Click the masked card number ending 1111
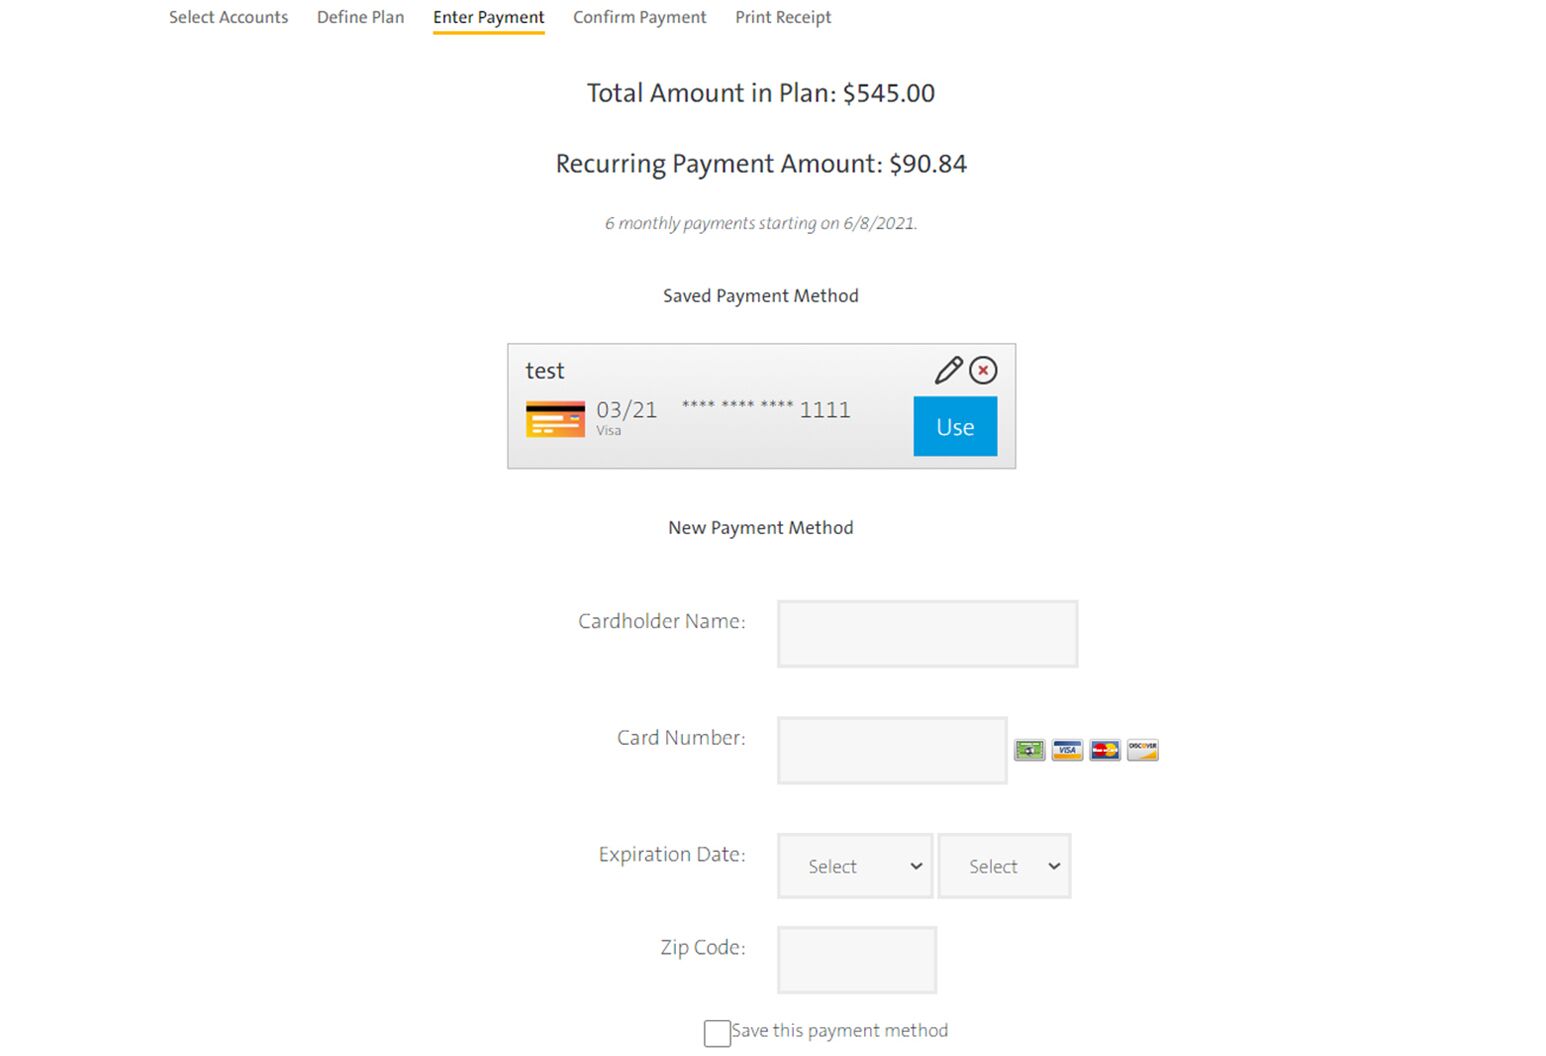Image resolution: width=1546 pixels, height=1056 pixels. pos(766,409)
